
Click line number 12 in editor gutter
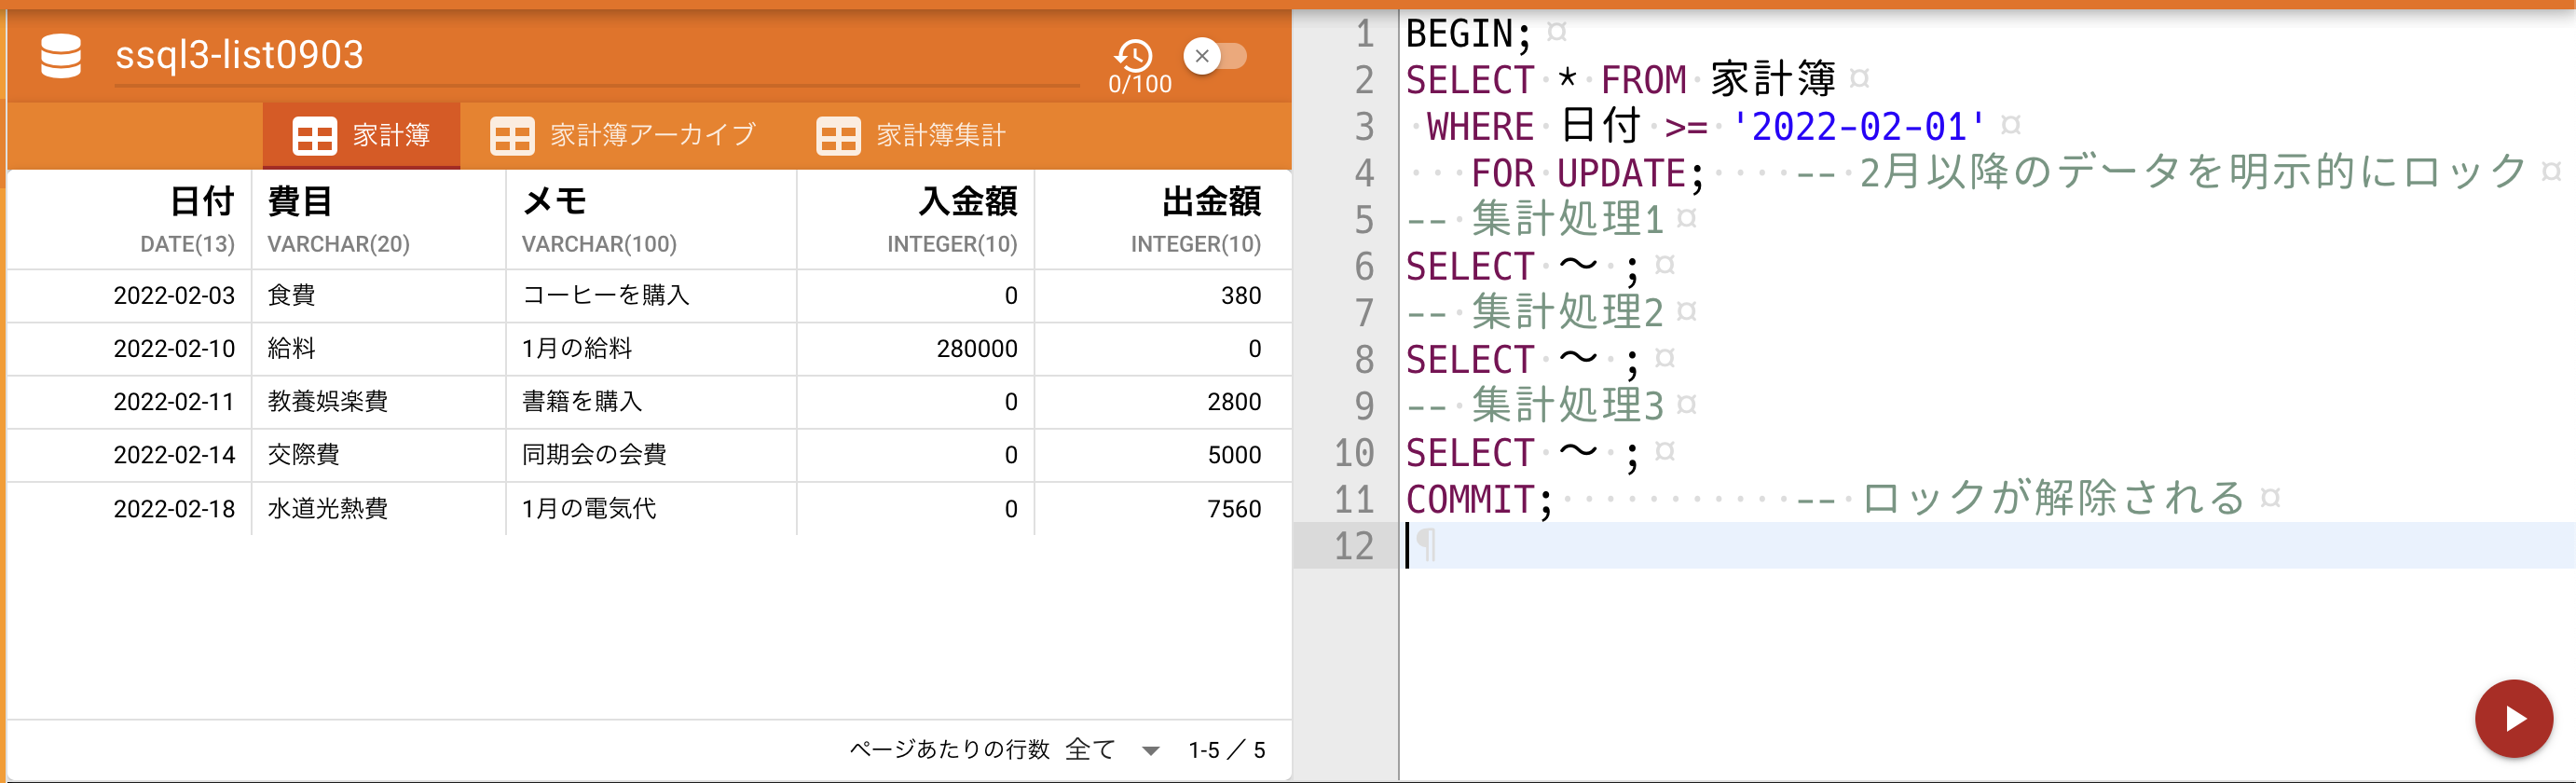click(1354, 546)
